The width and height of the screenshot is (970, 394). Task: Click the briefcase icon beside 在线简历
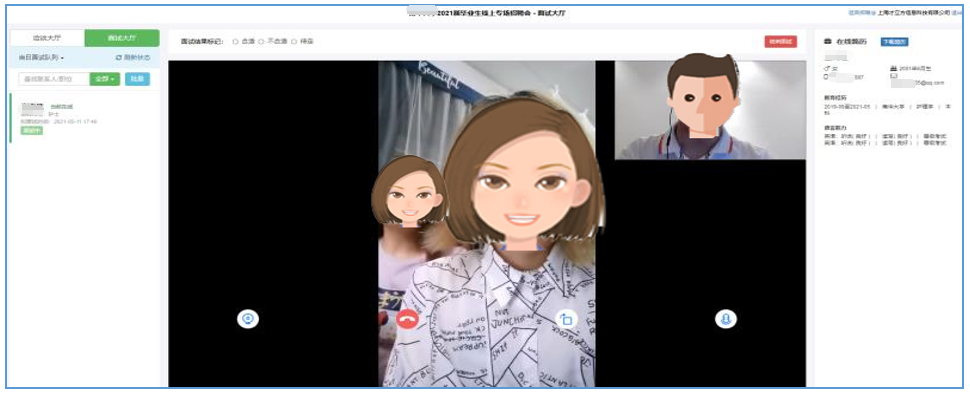coord(828,41)
